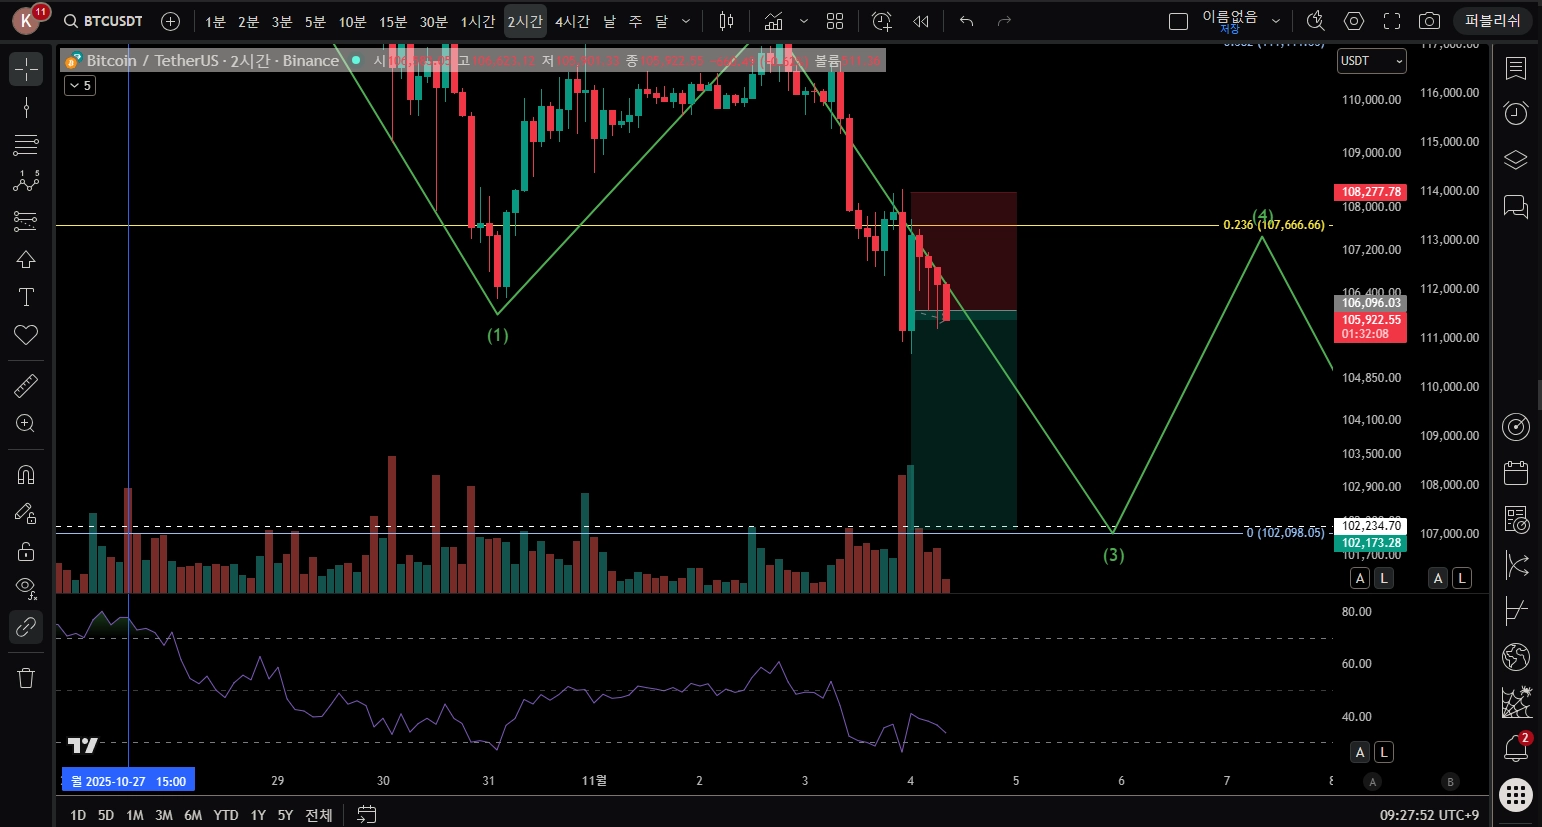
Task: Set date range to 1D
Action: [x=78, y=815]
